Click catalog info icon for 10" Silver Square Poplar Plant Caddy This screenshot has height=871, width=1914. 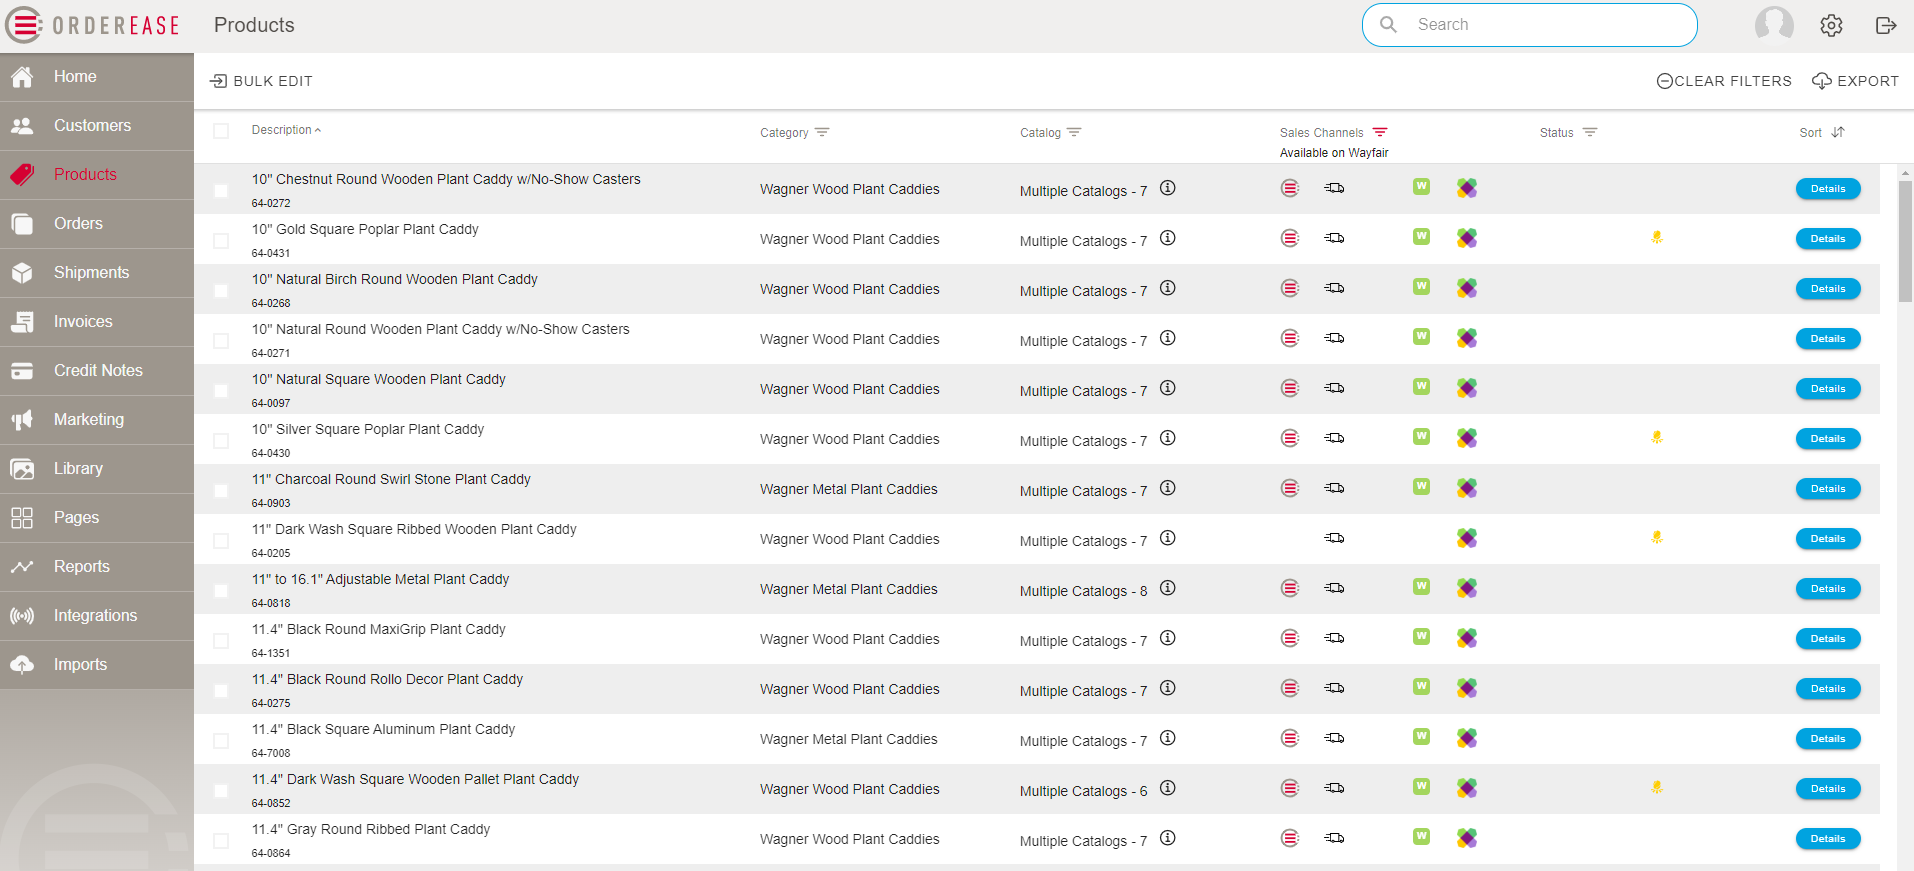1167,438
